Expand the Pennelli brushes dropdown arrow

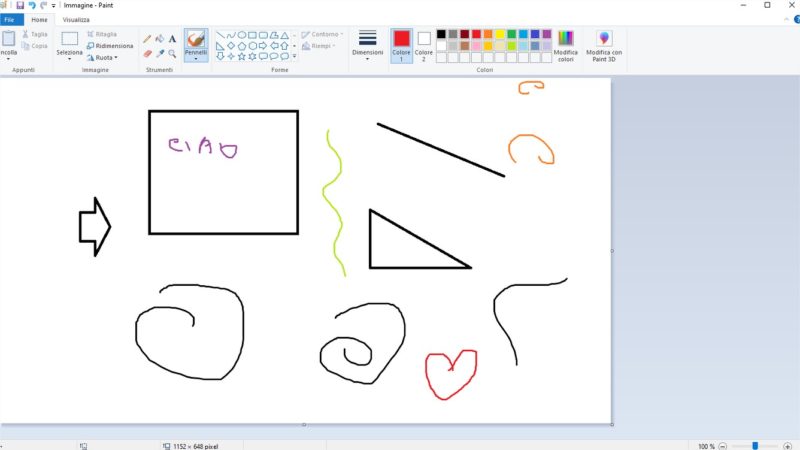tap(195, 59)
